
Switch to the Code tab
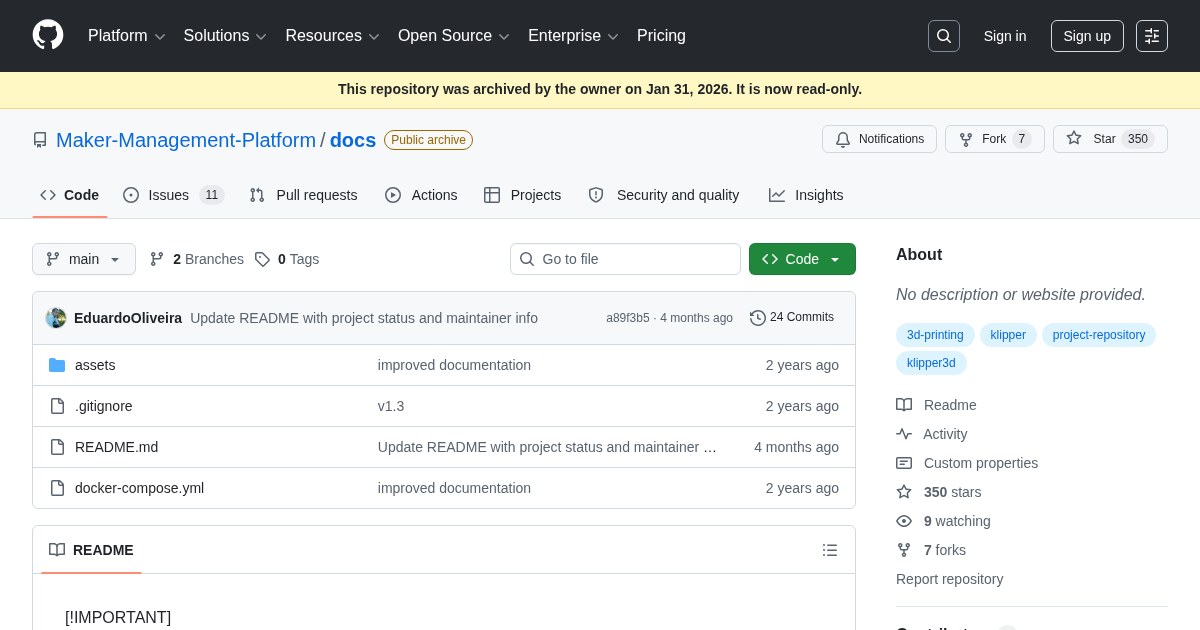click(70, 195)
